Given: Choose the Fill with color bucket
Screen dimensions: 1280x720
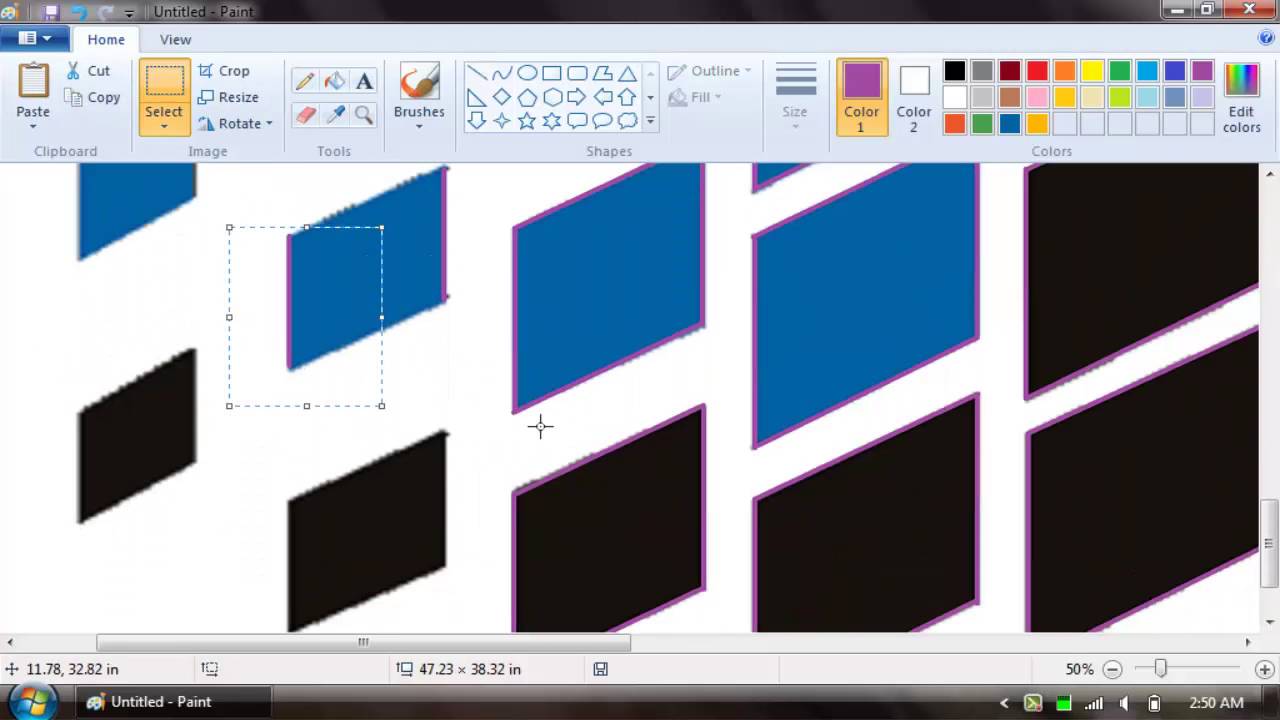Looking at the screenshot, I should tap(335, 82).
